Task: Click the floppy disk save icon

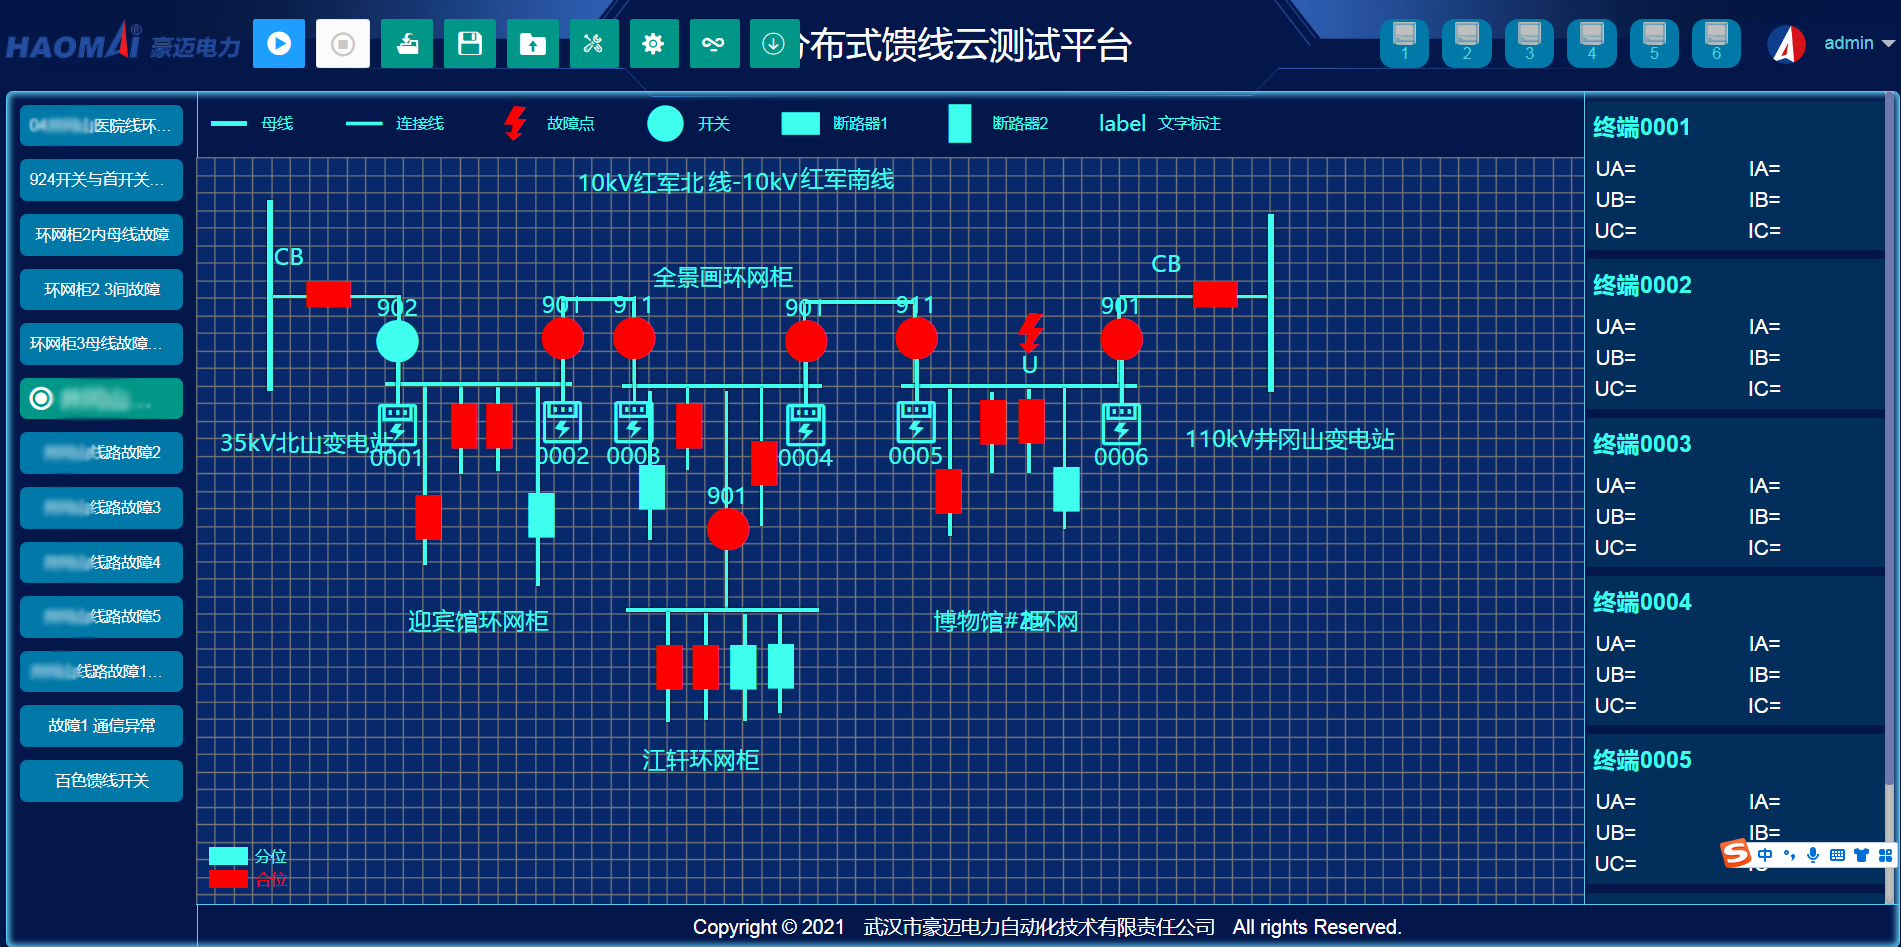Action: [469, 44]
